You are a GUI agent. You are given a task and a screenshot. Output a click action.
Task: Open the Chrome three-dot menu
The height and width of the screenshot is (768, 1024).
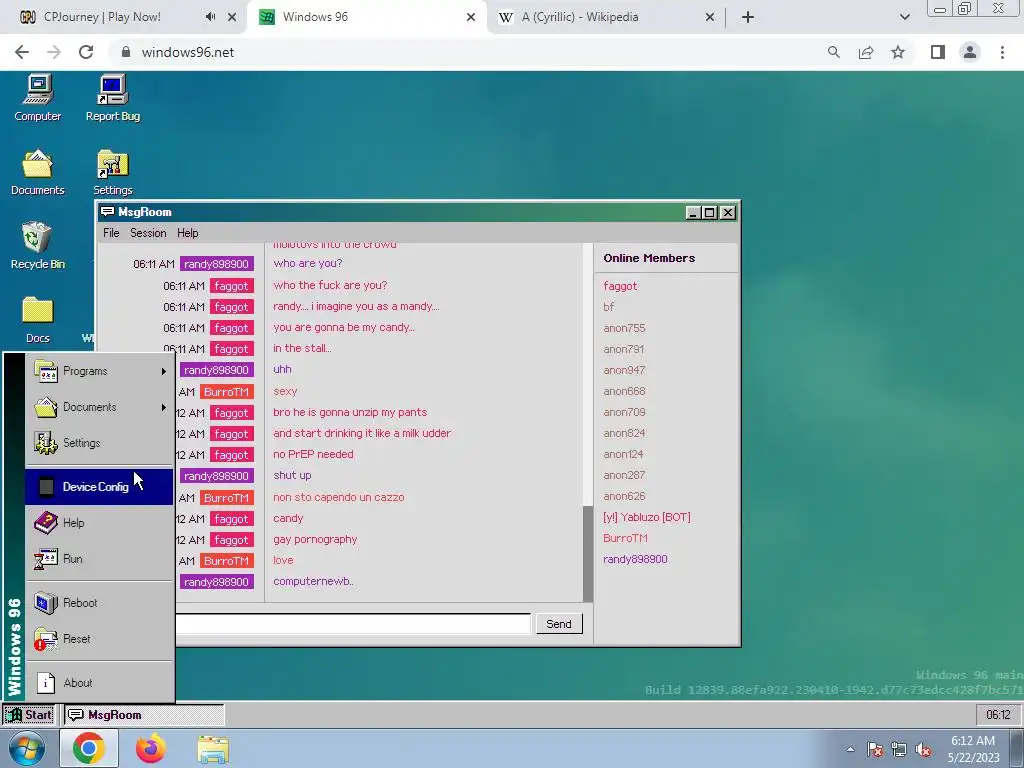point(1002,52)
